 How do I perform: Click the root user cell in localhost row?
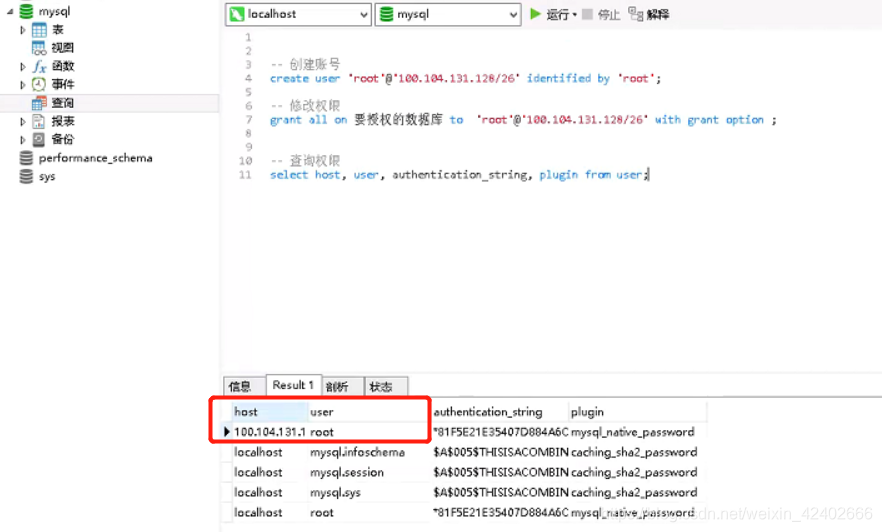[x=370, y=512]
